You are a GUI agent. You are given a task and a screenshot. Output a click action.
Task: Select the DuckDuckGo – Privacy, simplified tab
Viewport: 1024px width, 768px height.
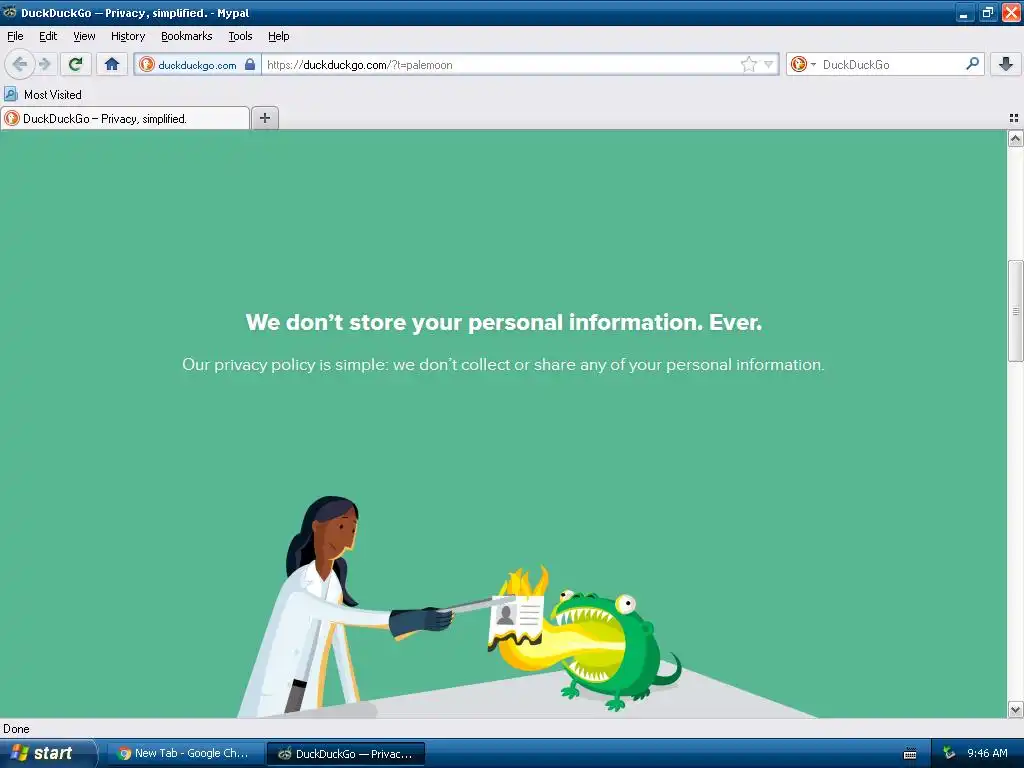[x=125, y=118]
